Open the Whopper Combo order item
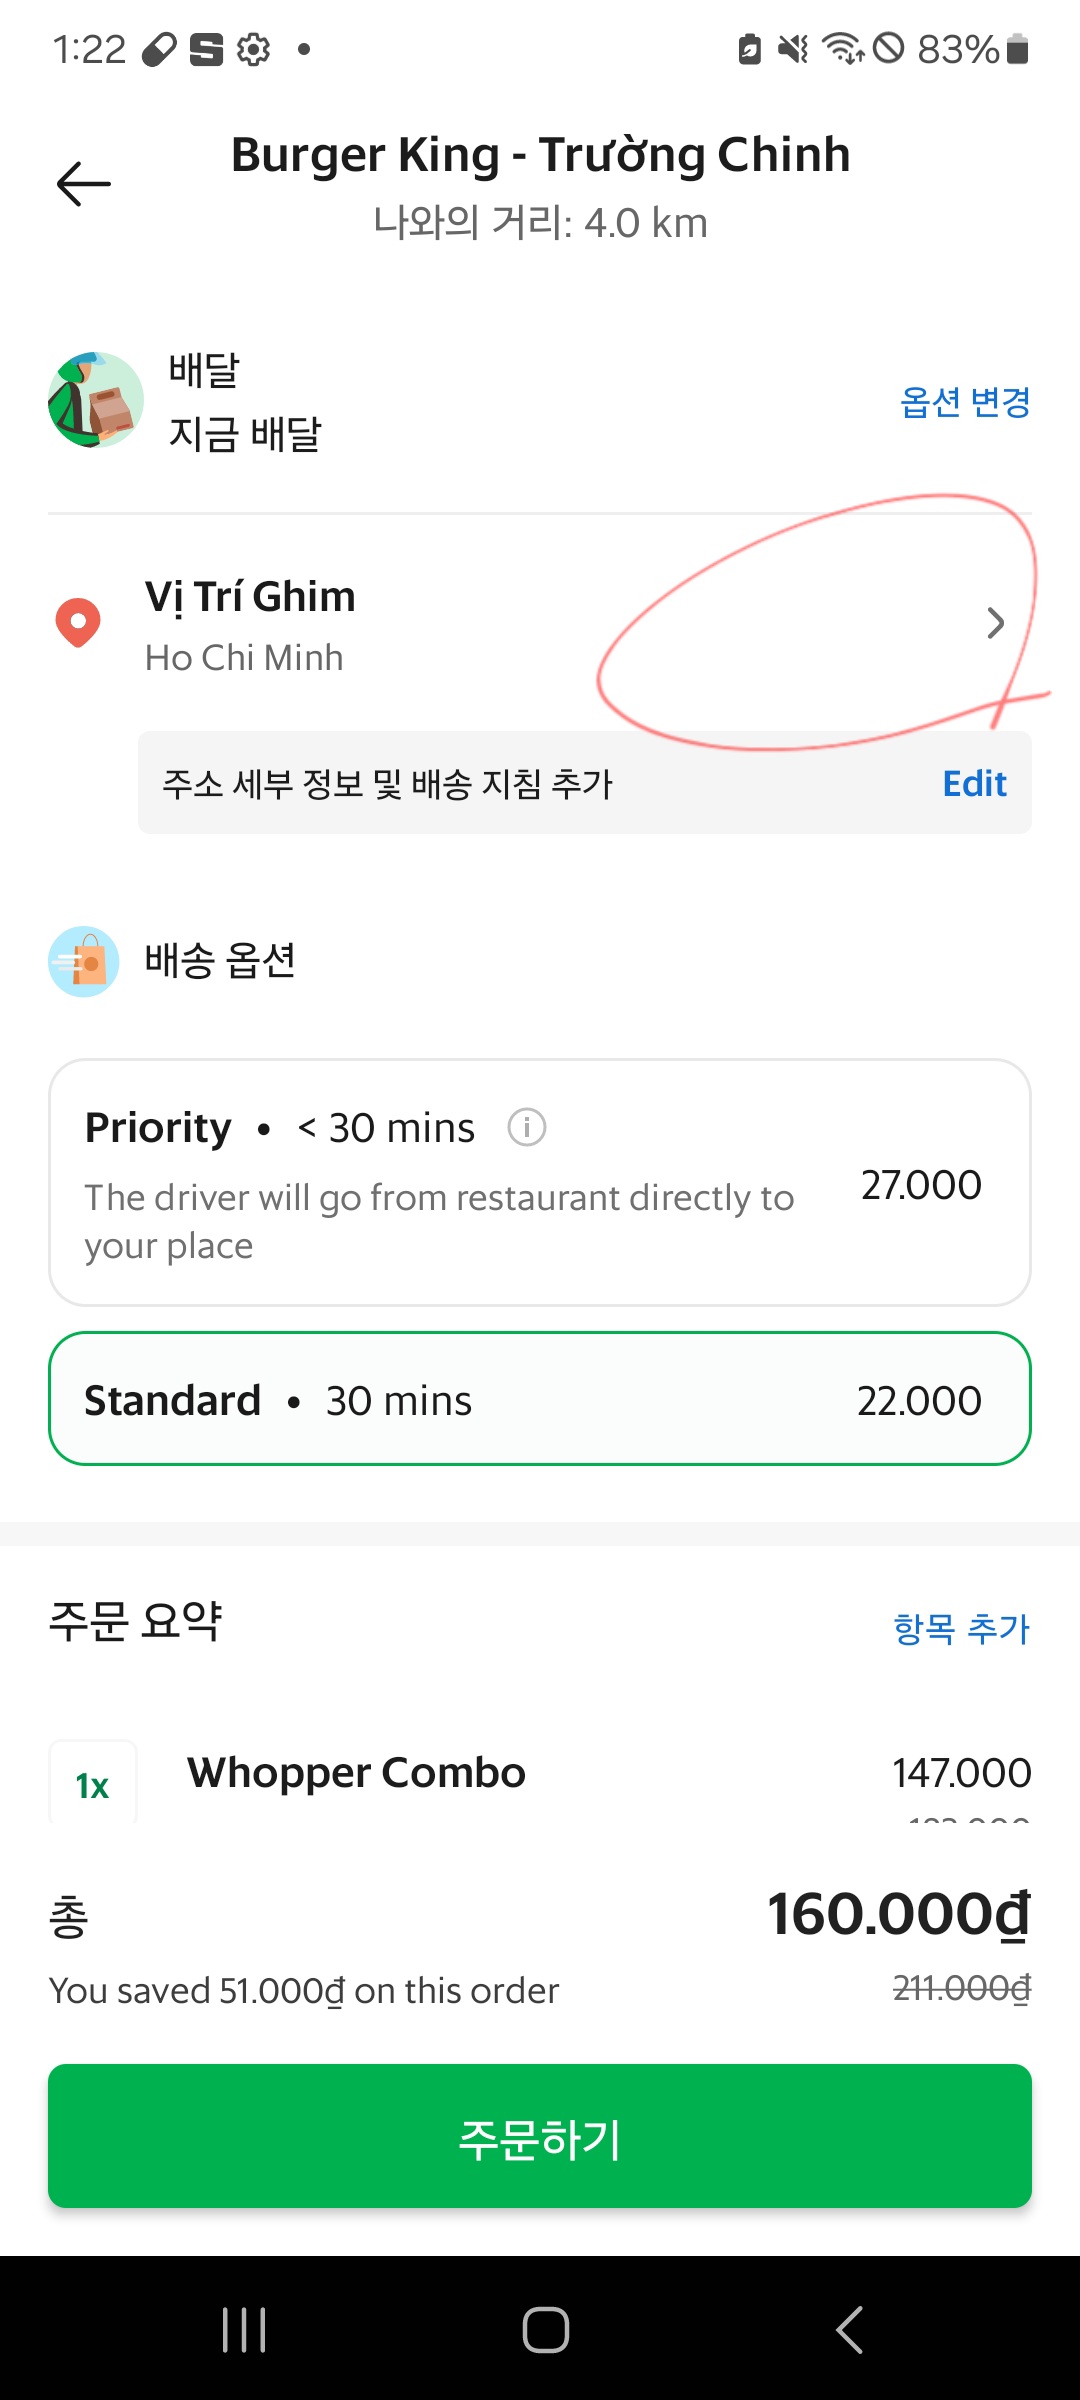This screenshot has height=2400, width=1080. 356,1773
